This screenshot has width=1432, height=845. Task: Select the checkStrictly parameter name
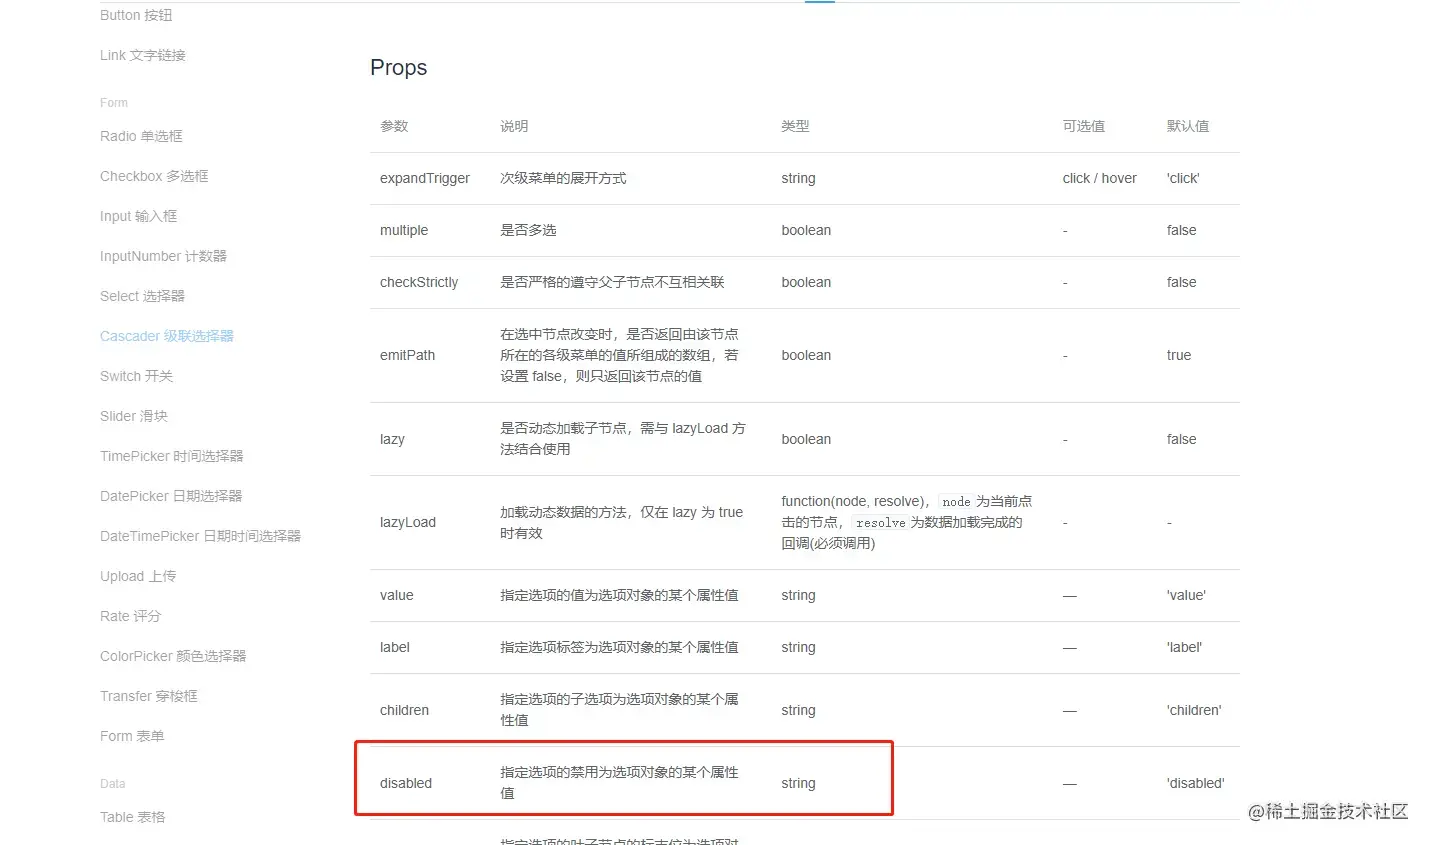coord(419,282)
